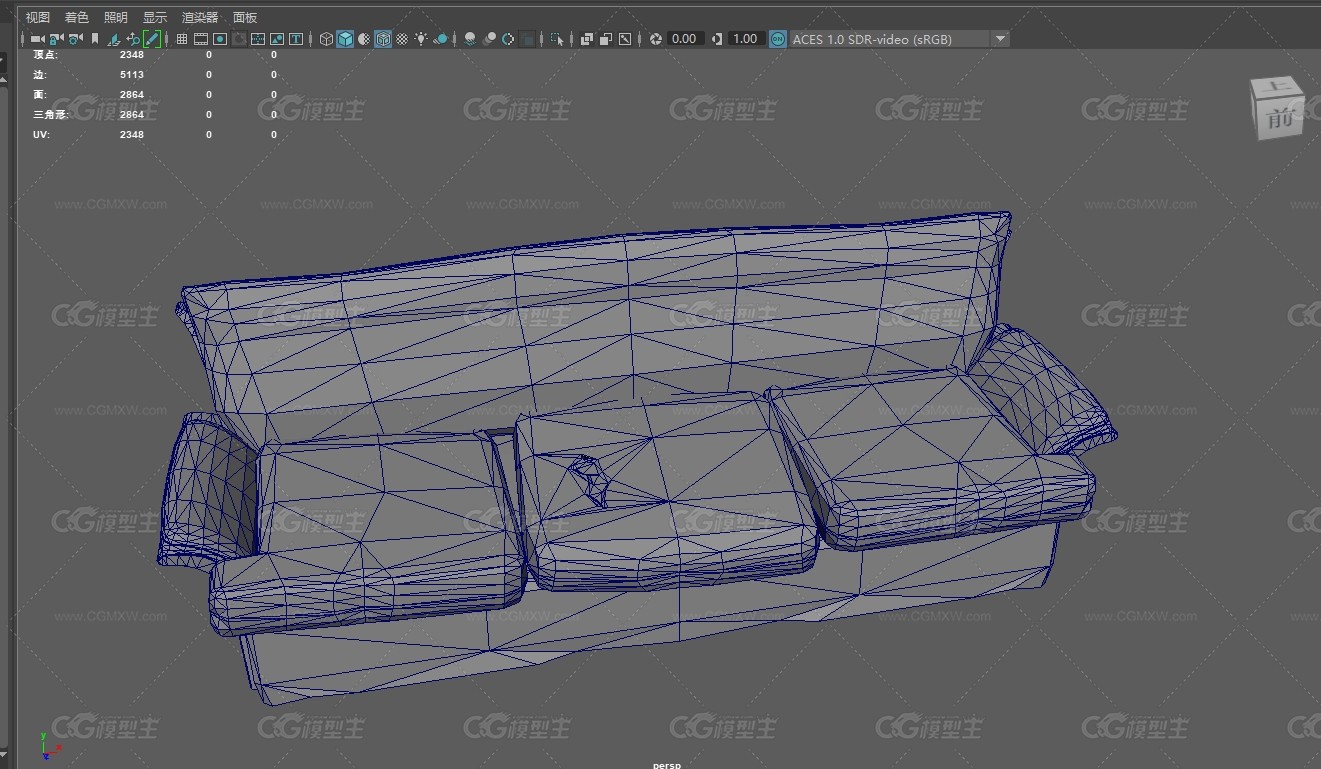Click X-Ray Active Components icon
This screenshot has width=1321, height=769.
point(606,39)
